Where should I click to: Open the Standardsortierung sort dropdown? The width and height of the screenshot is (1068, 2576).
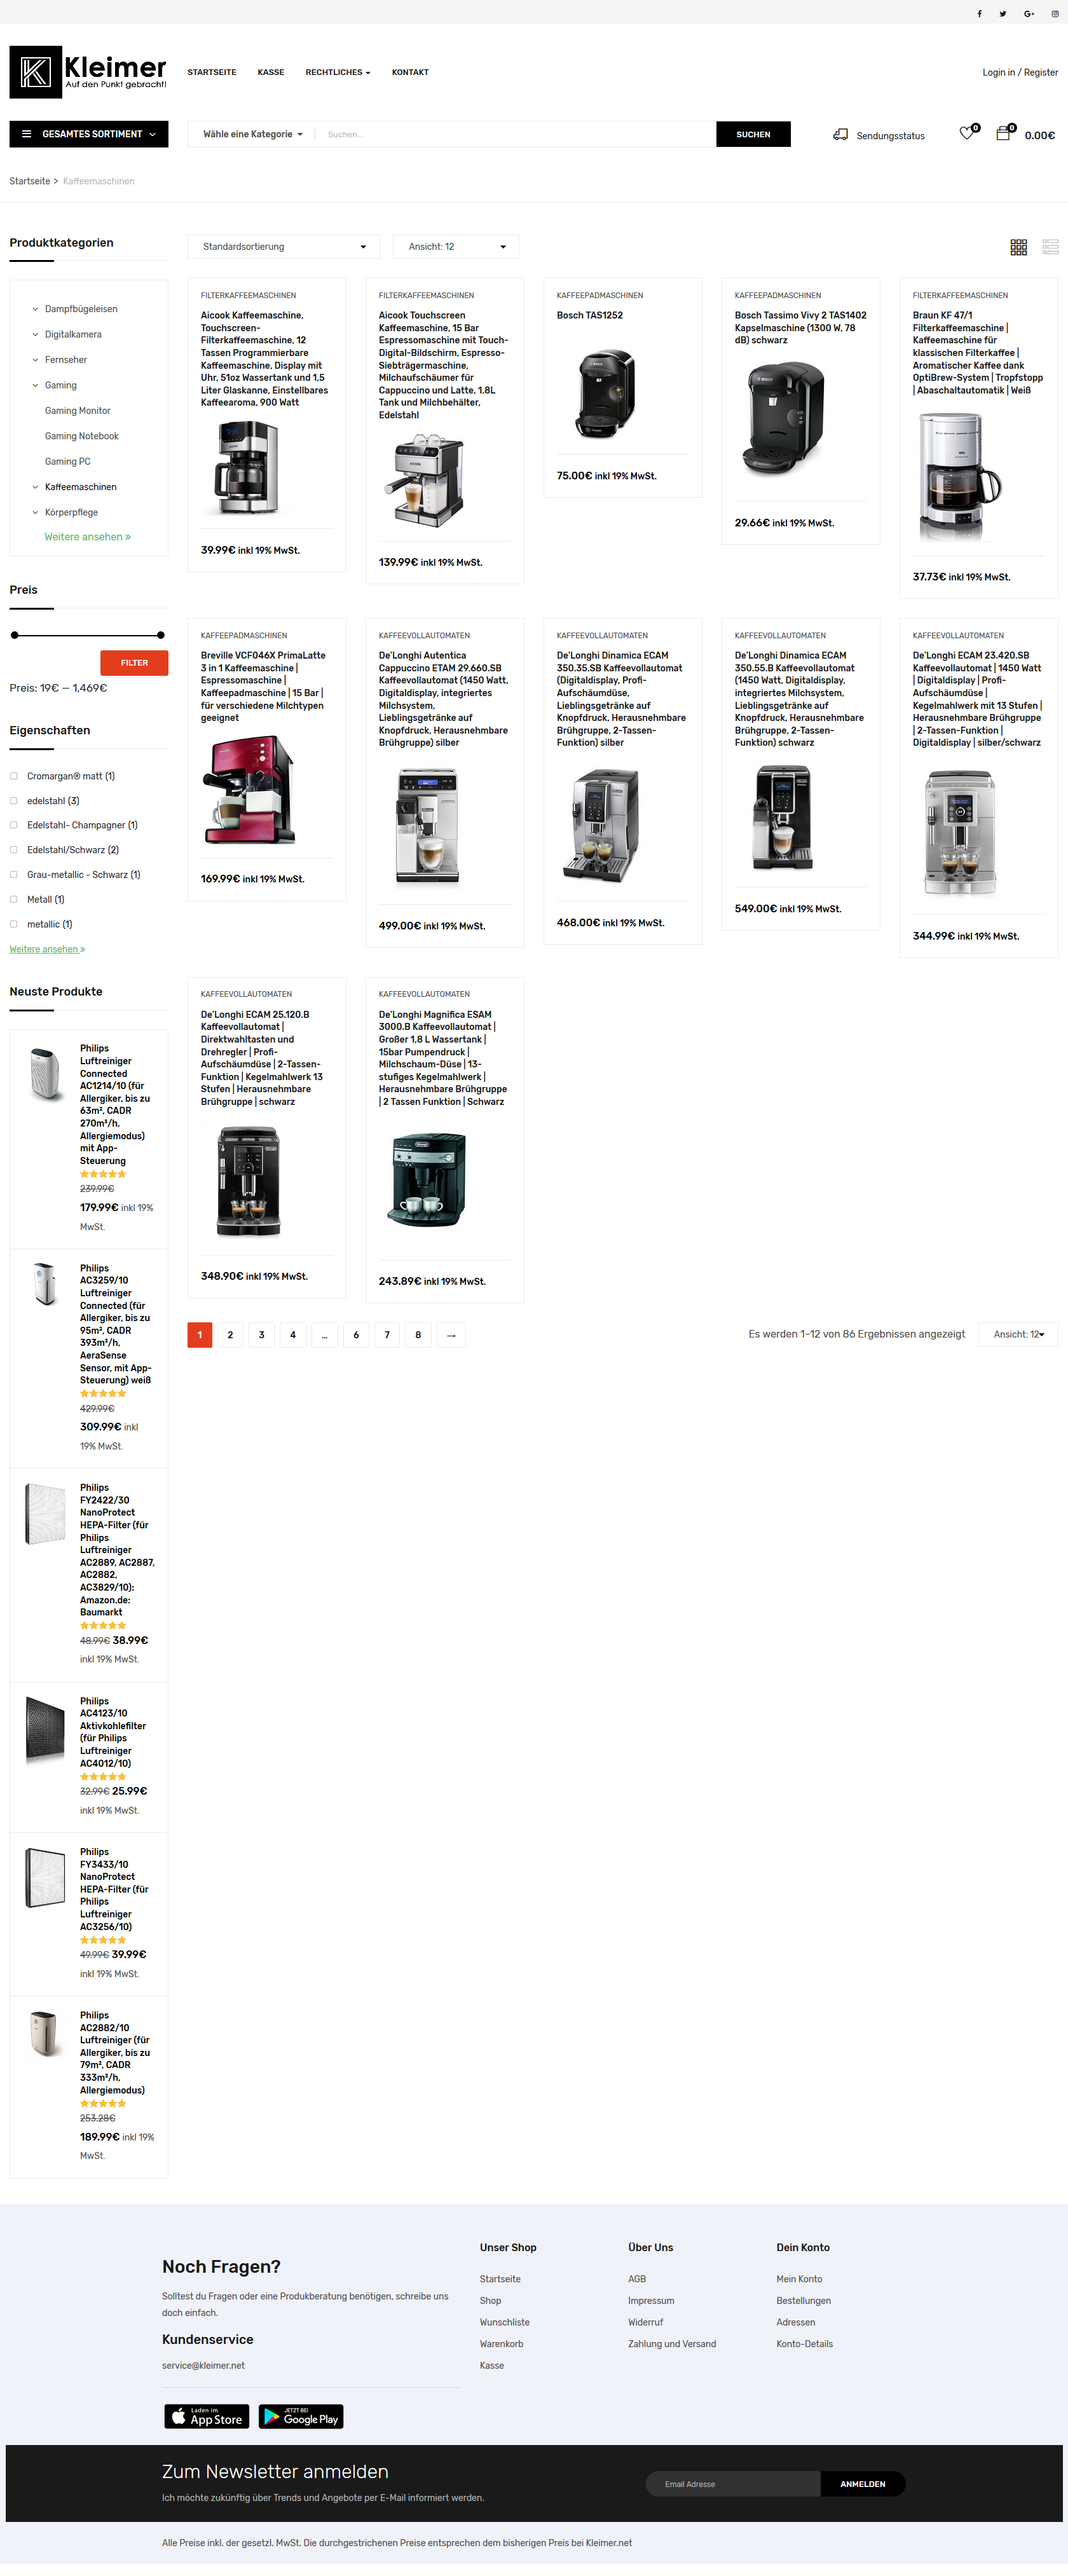[284, 247]
